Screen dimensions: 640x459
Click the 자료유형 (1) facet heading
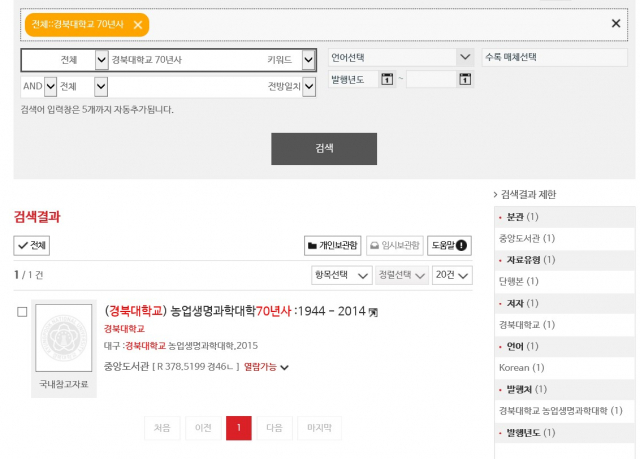(x=531, y=260)
